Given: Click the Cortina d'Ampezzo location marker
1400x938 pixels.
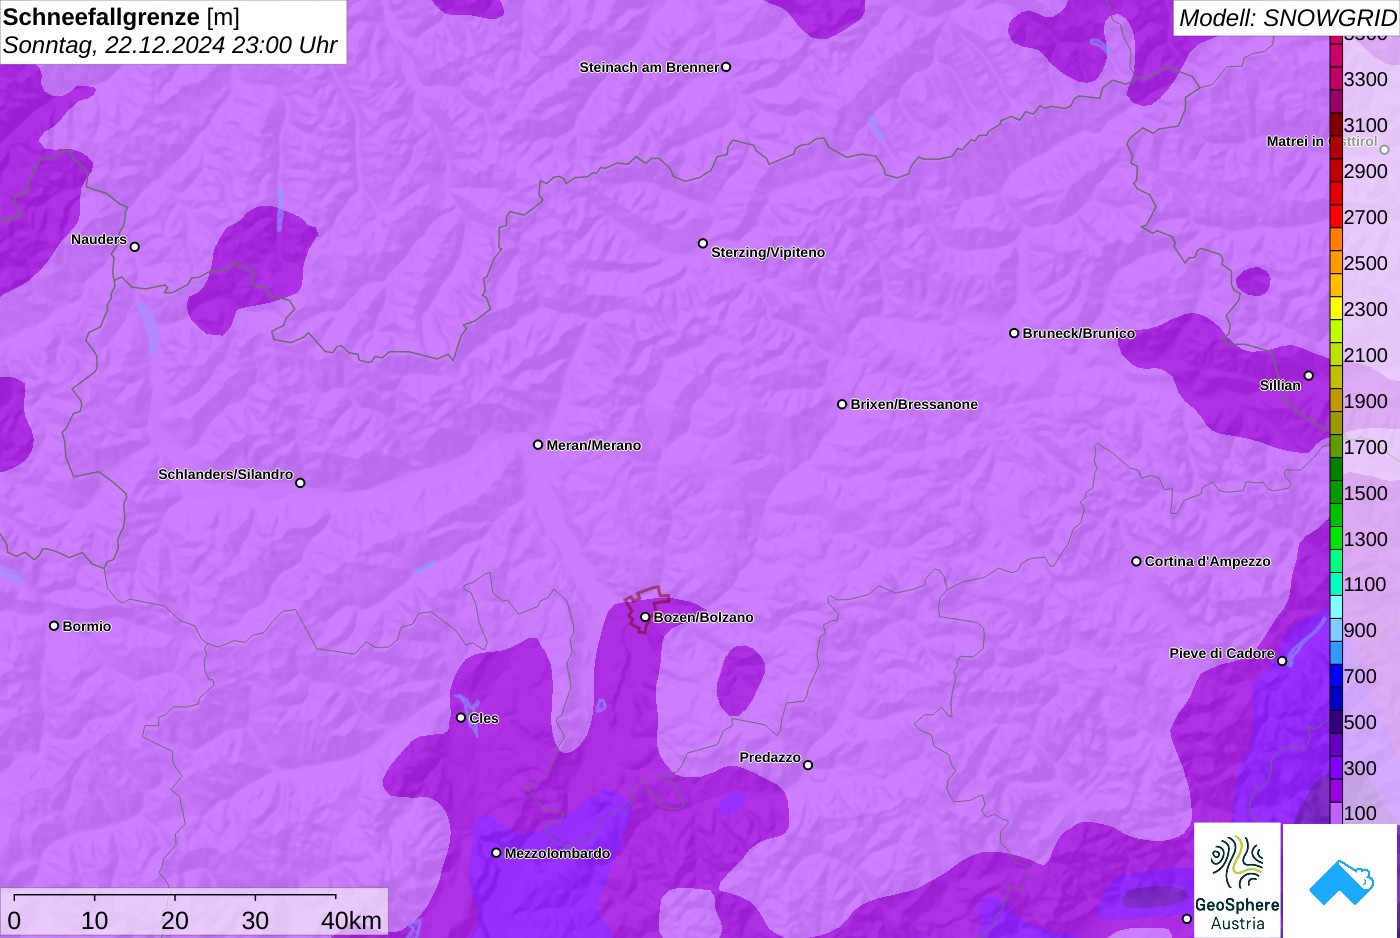Looking at the screenshot, I should click(x=1136, y=561).
